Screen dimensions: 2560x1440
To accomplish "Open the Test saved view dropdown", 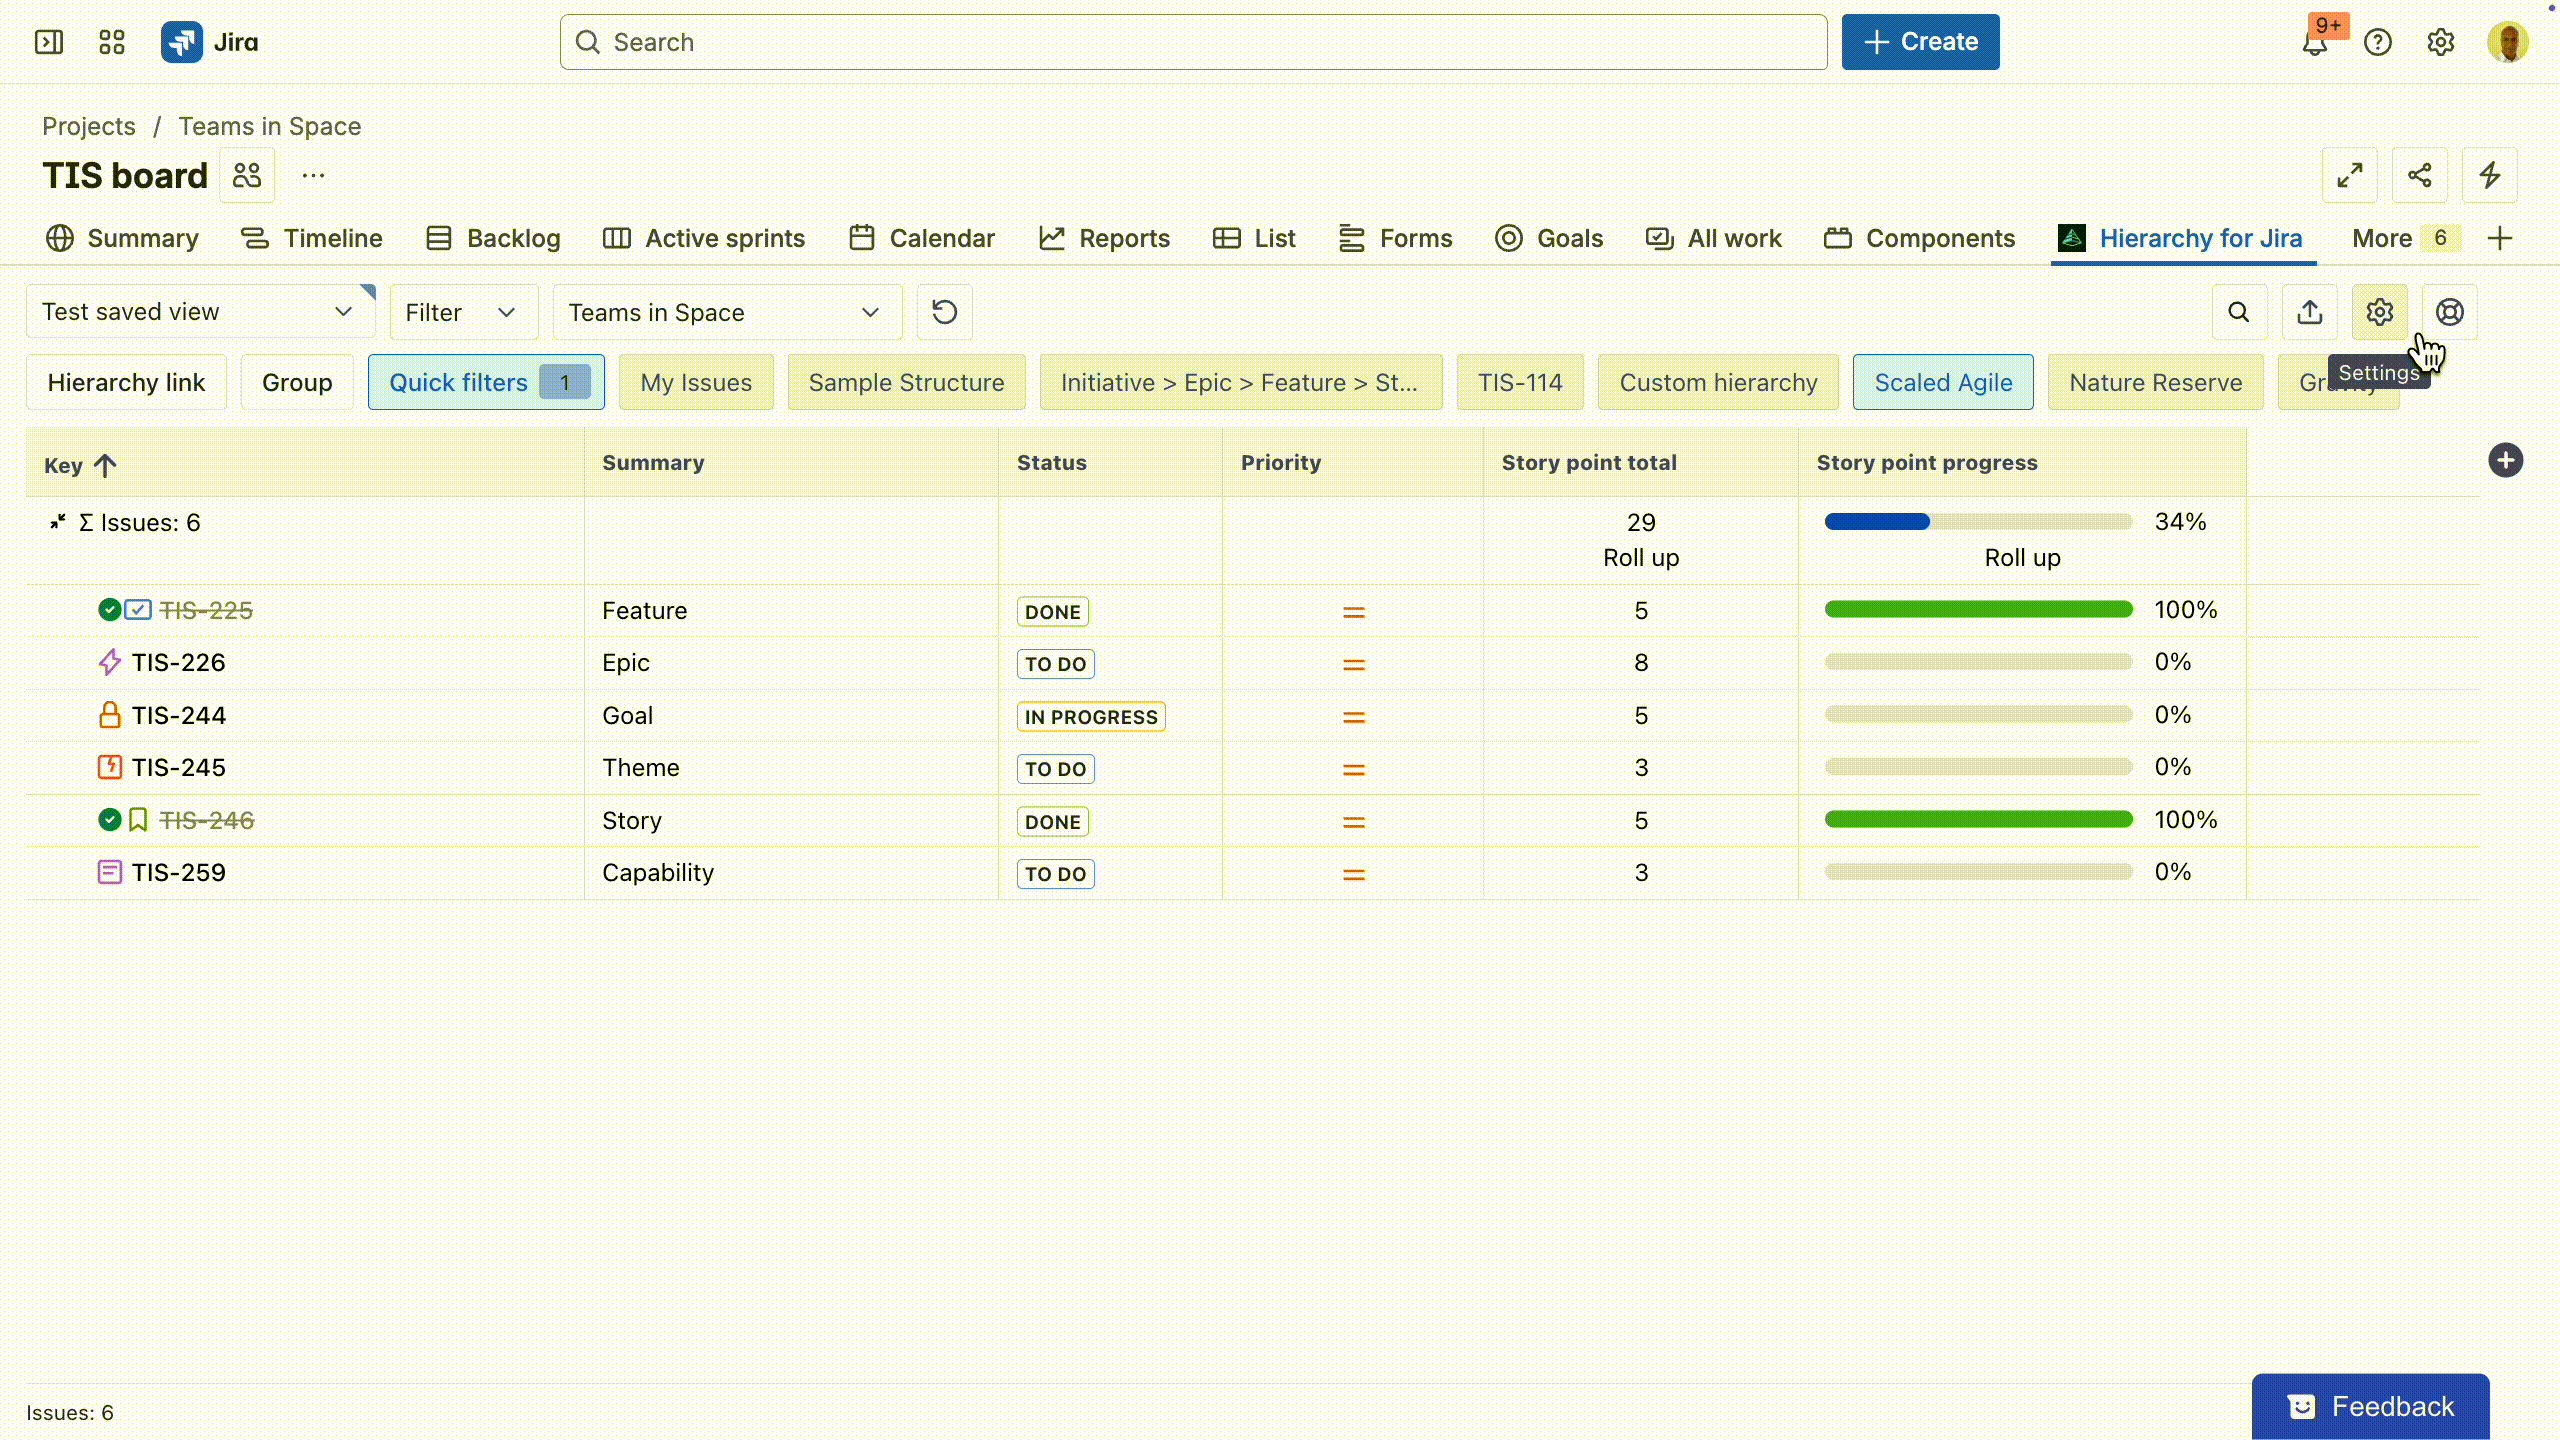I will [200, 312].
